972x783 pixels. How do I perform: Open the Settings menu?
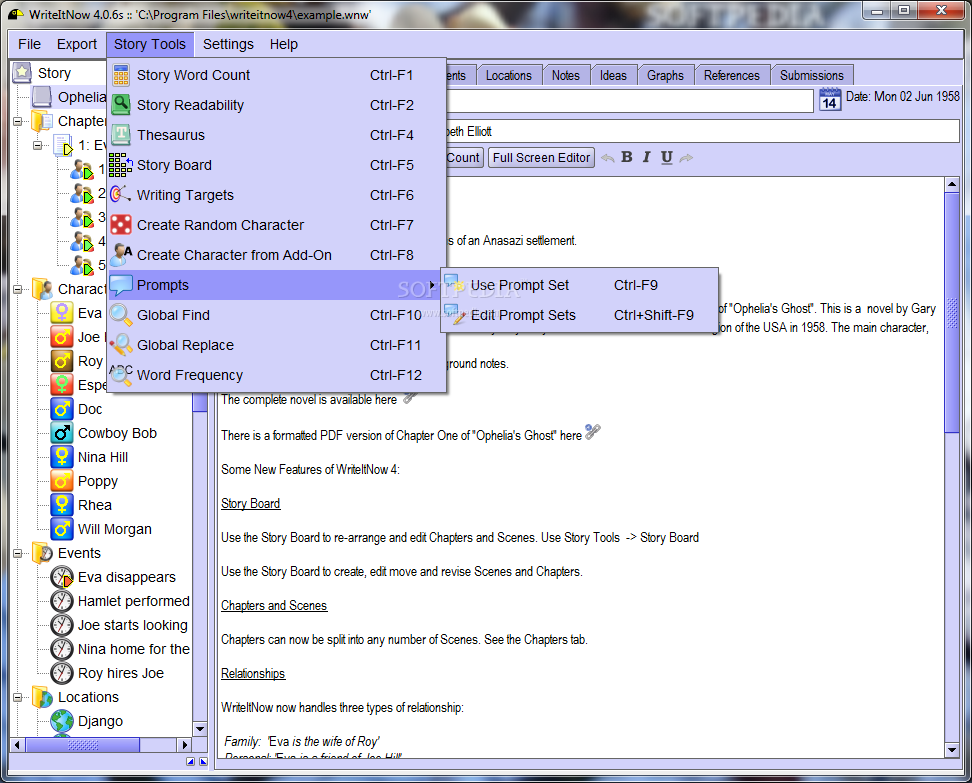click(x=228, y=45)
